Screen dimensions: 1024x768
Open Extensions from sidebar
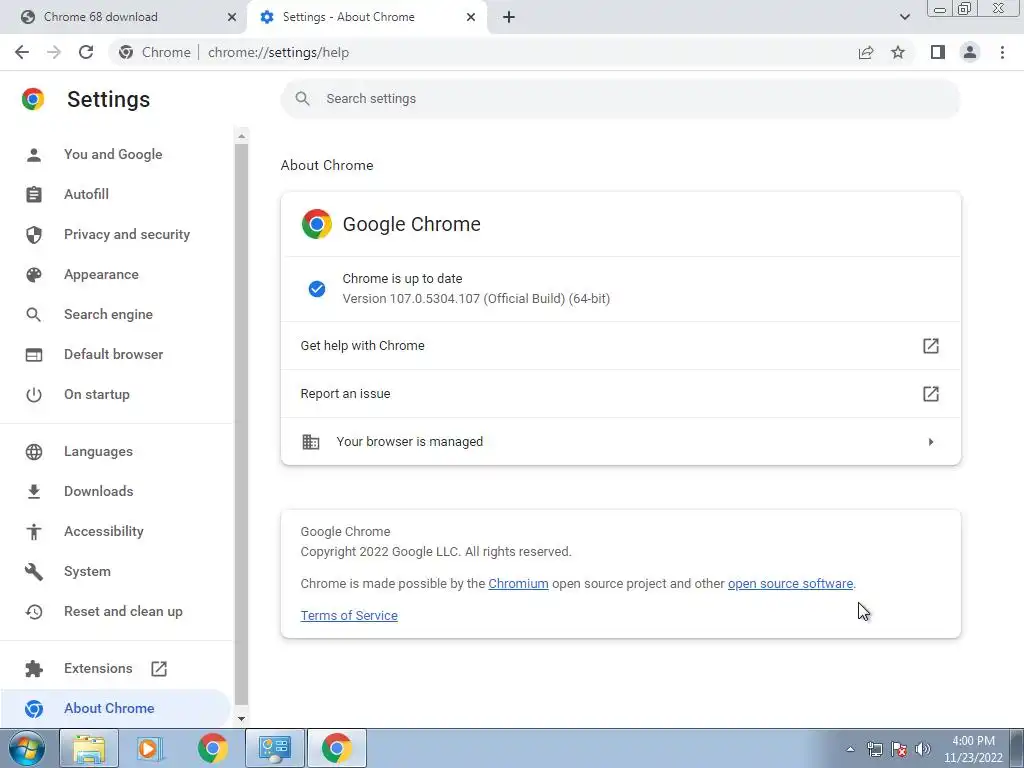98,668
